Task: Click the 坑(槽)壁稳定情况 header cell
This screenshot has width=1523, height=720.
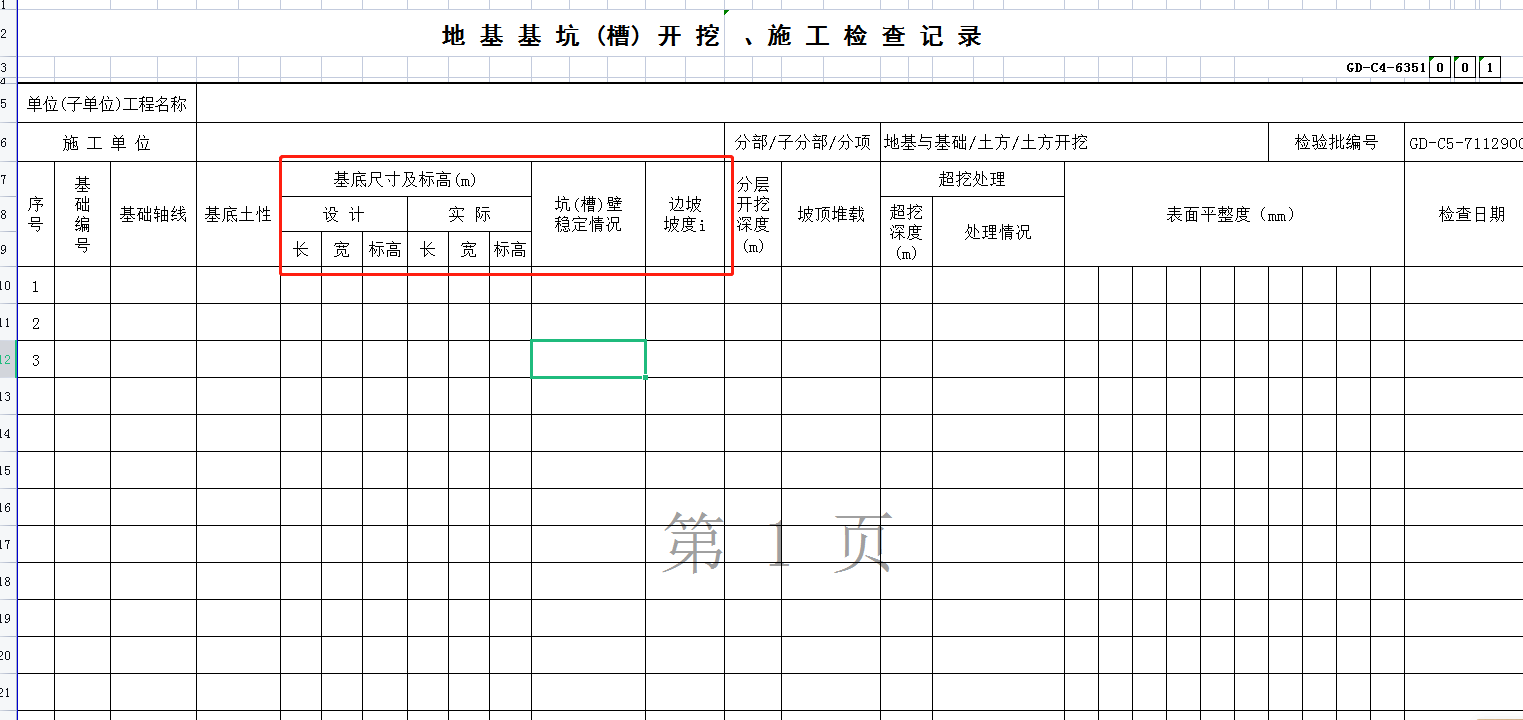Action: coord(588,214)
